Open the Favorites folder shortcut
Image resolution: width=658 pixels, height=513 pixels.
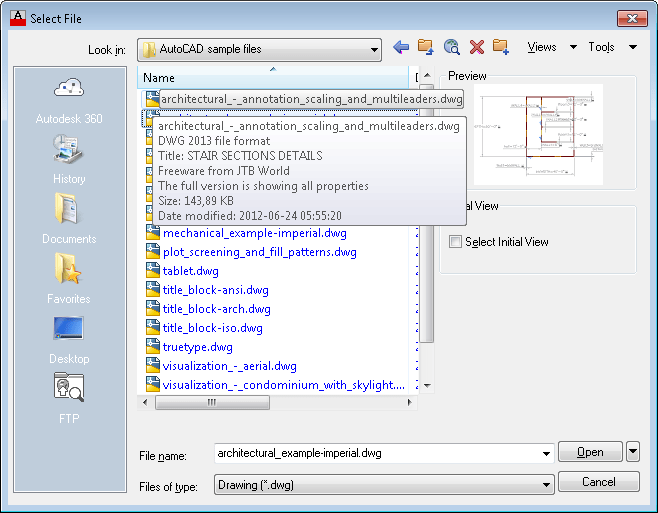[x=69, y=279]
